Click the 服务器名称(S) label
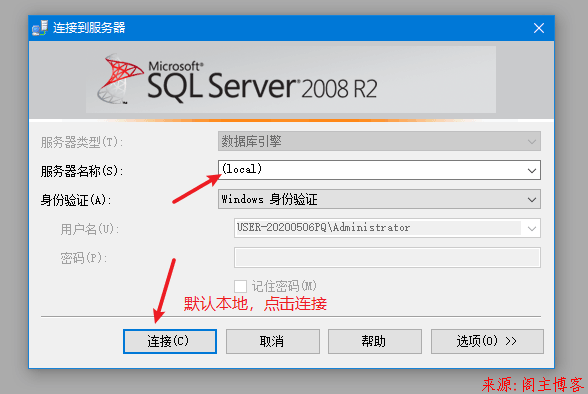The height and width of the screenshot is (394, 588). click(x=82, y=171)
